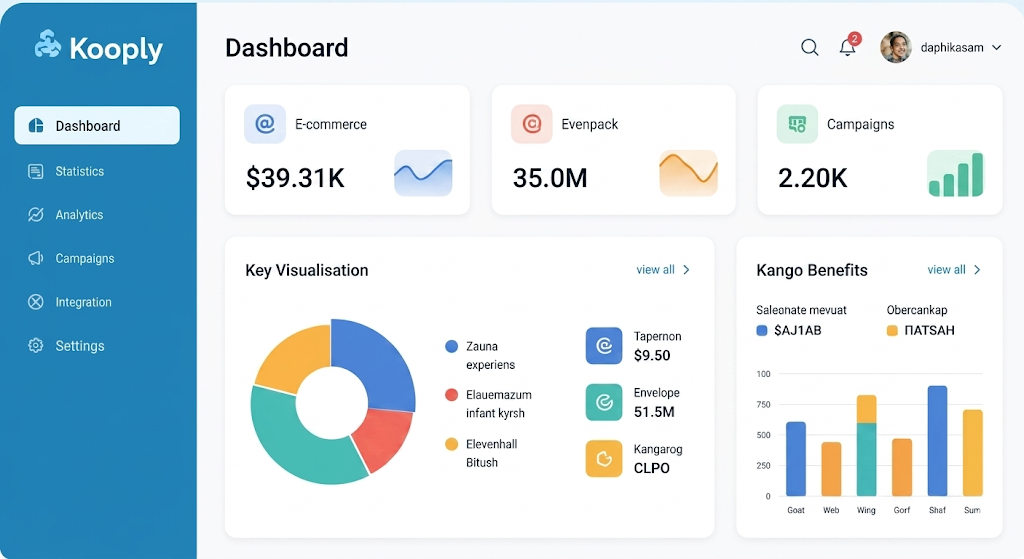
Task: Click chevron next to Key Visualisation view all
Action: [x=686, y=270]
